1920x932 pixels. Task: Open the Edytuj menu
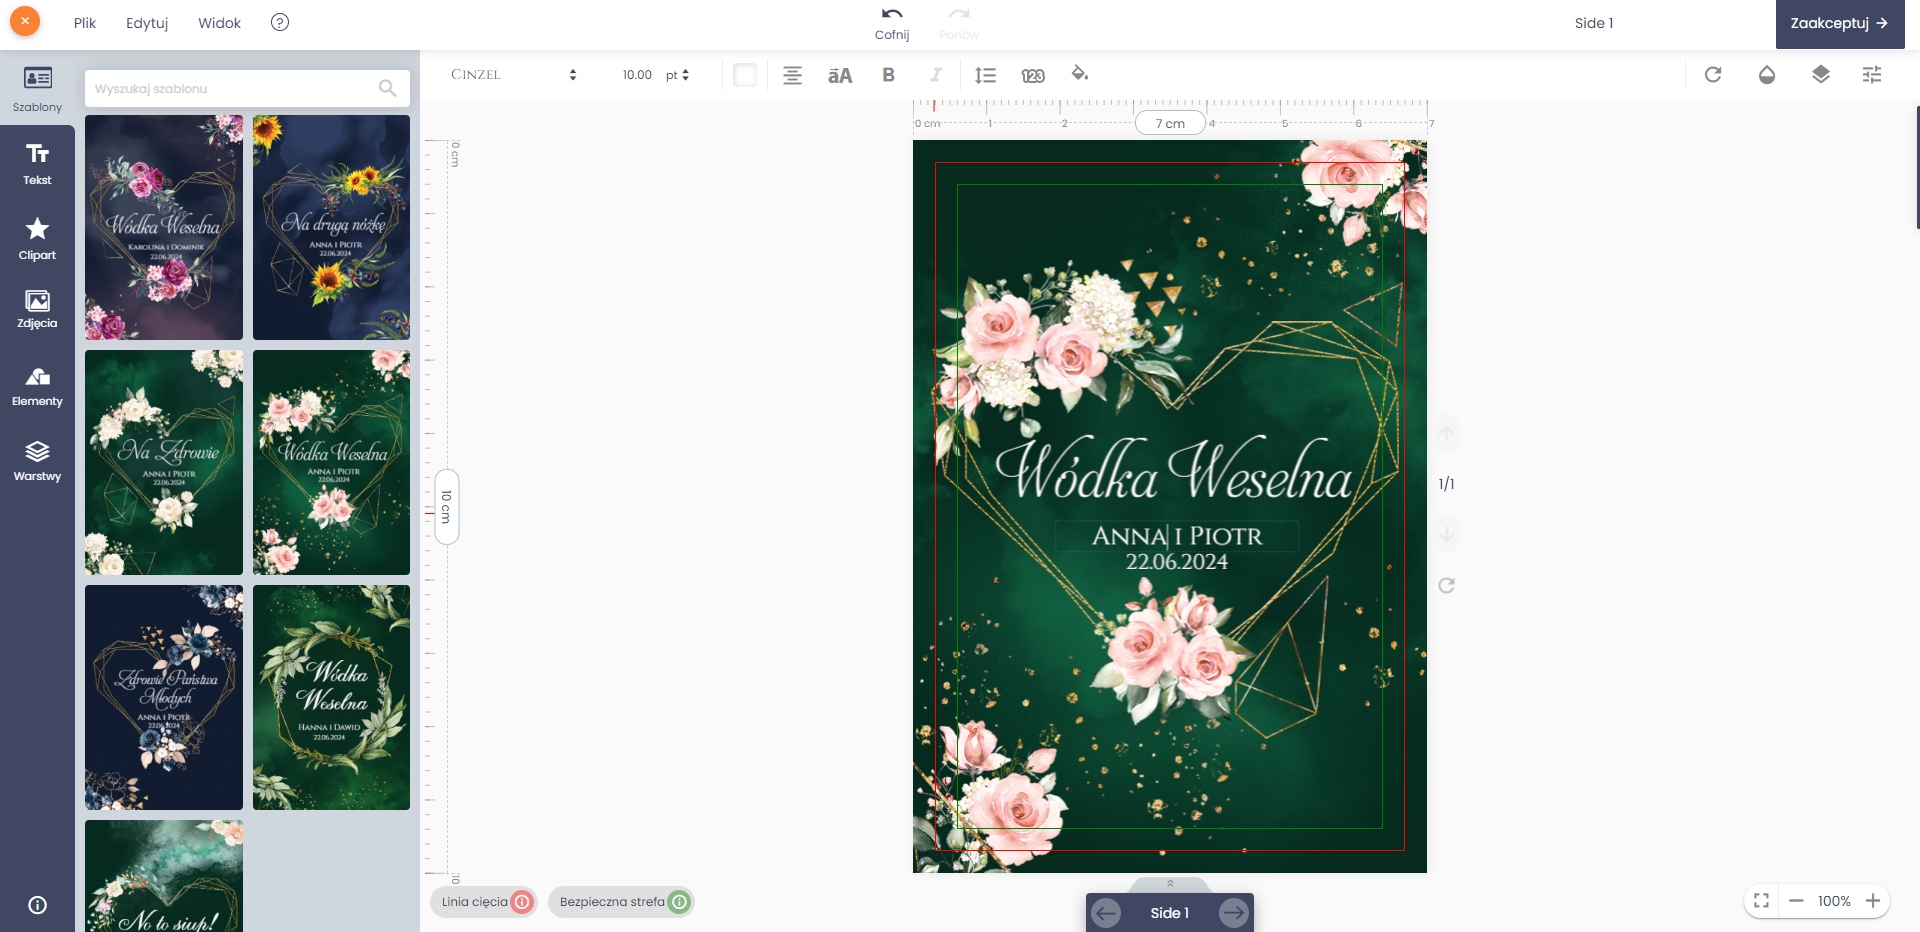[x=147, y=23]
